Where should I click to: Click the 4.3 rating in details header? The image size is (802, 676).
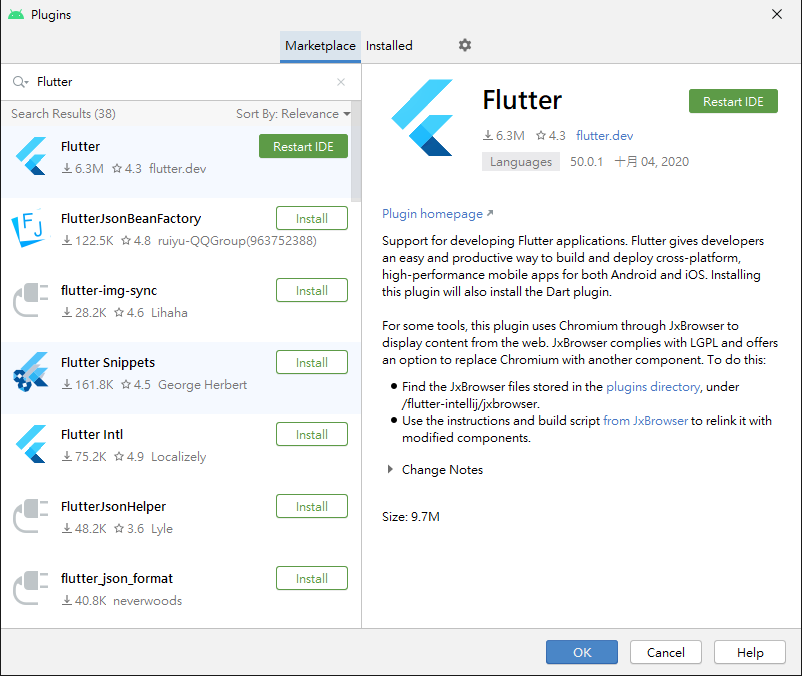551,136
